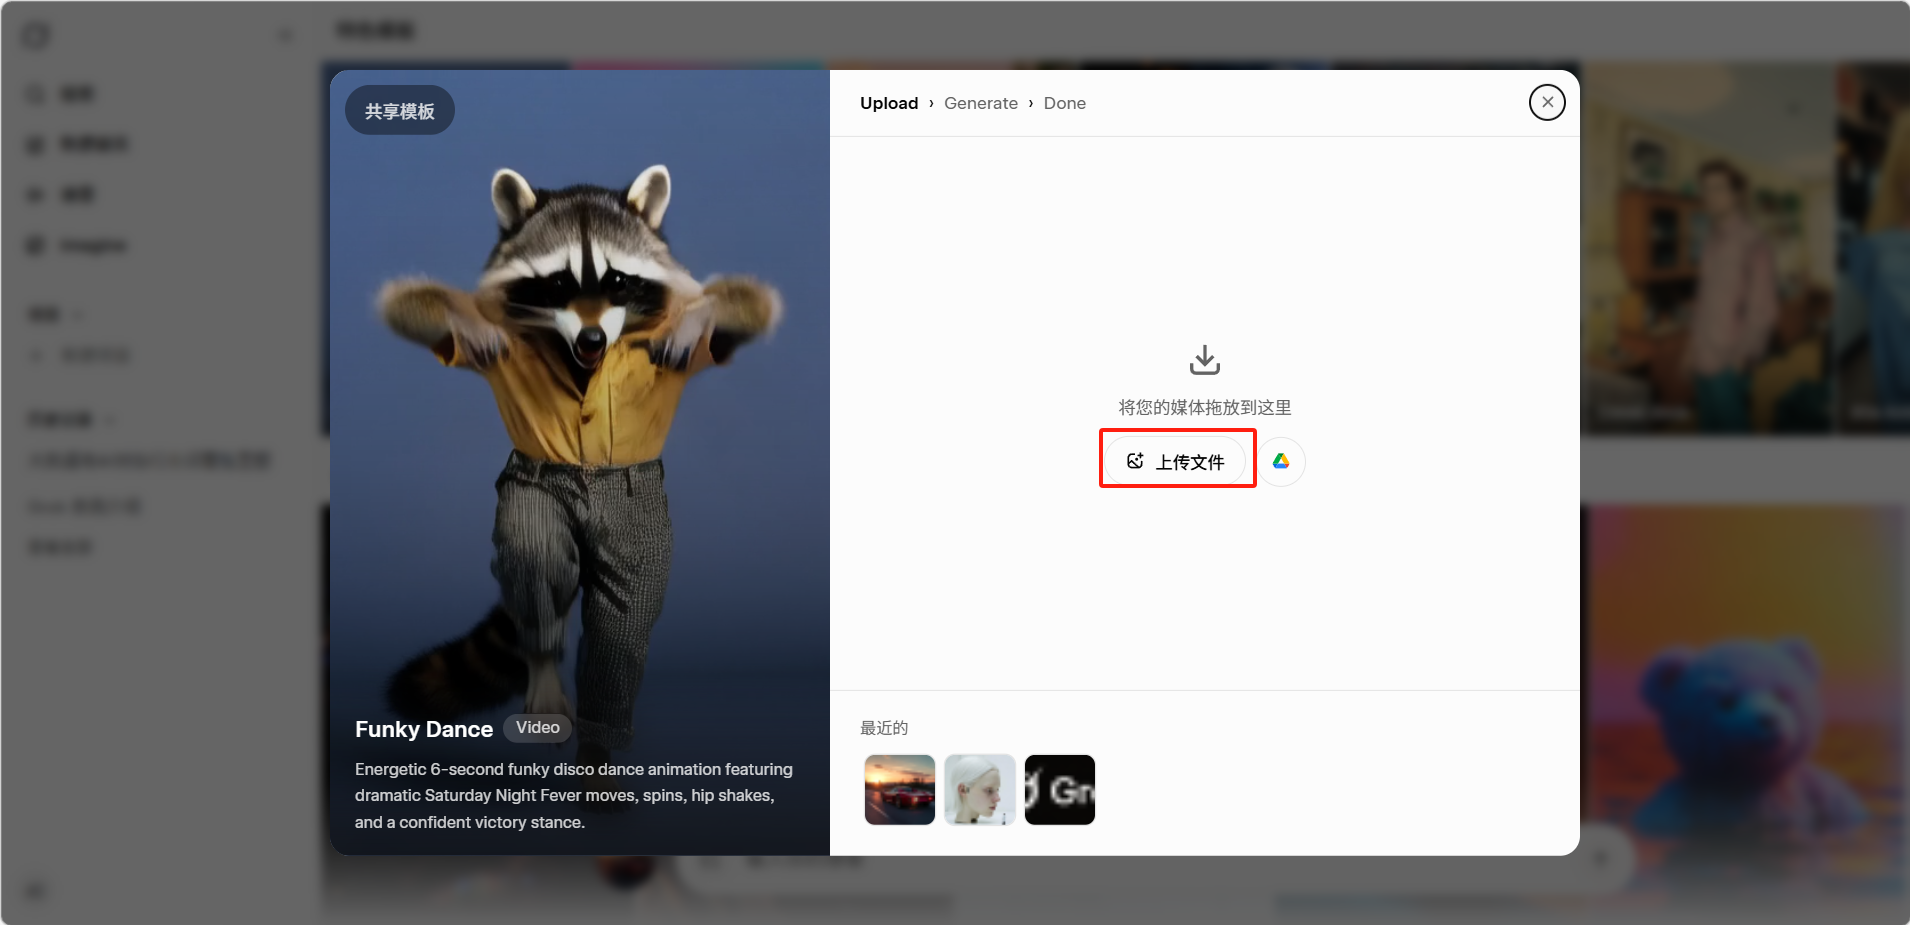Image resolution: width=1910 pixels, height=925 pixels.
Task: Click the icon beside Imagine in the sidebar
Action: point(36,245)
